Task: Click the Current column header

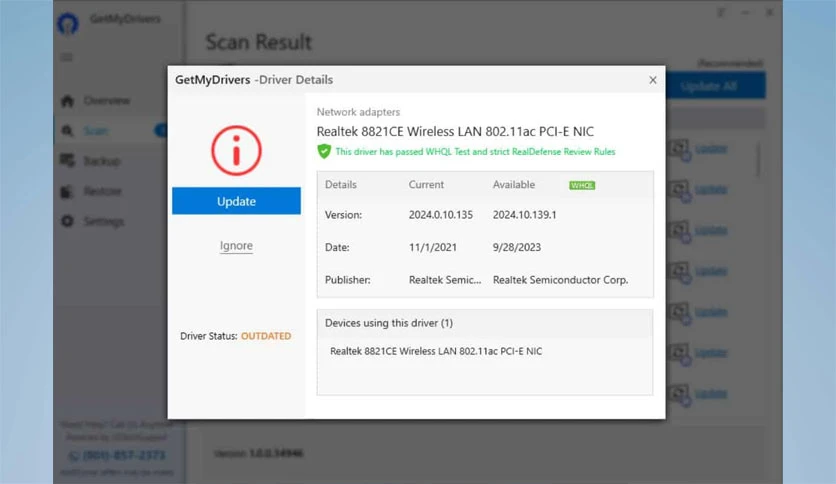Action: click(x=426, y=185)
